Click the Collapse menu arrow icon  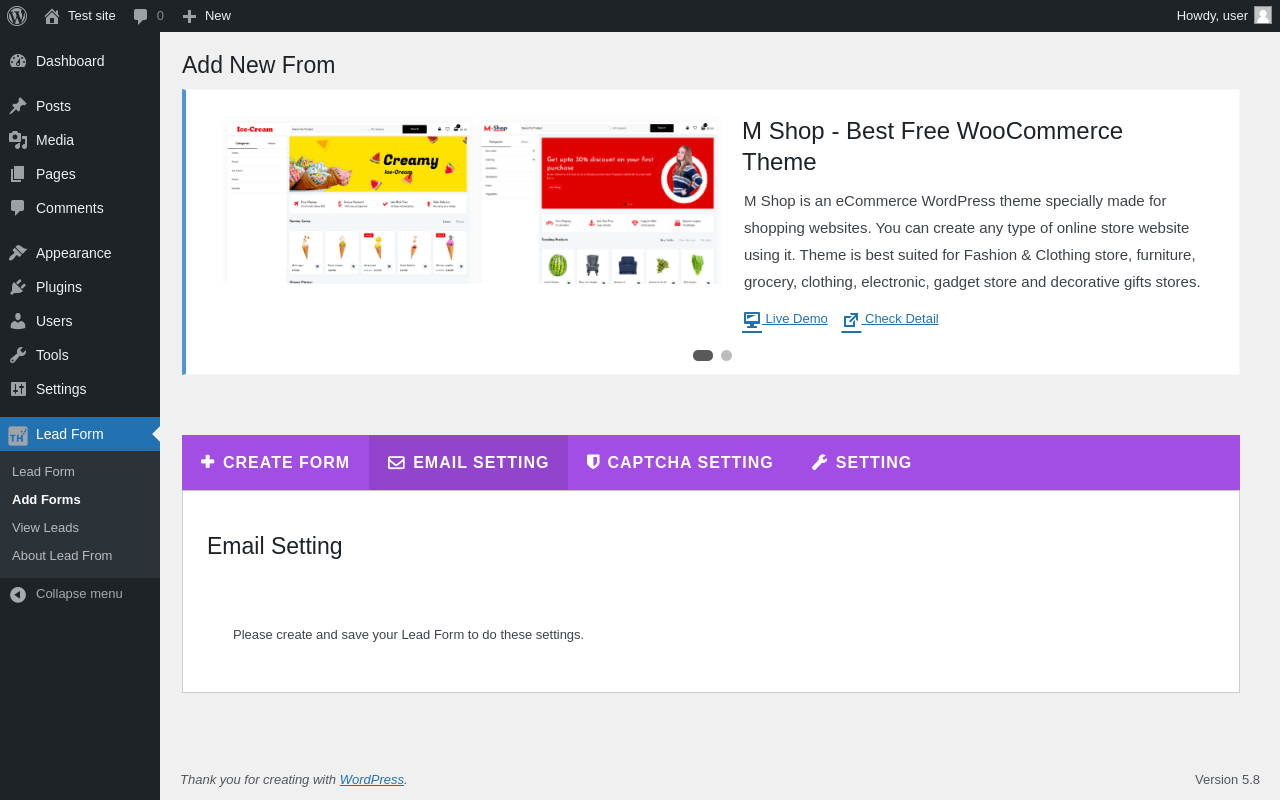[x=18, y=594]
